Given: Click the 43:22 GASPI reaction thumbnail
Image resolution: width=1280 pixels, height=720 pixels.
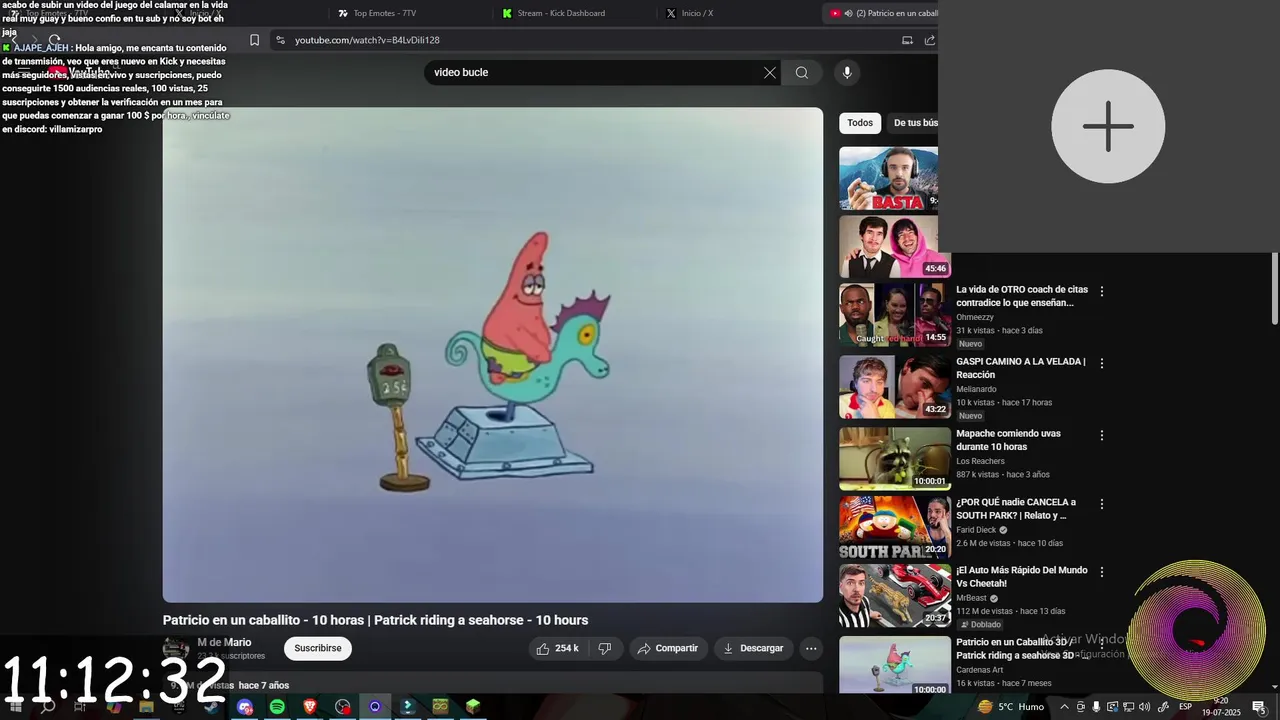Looking at the screenshot, I should (894, 387).
